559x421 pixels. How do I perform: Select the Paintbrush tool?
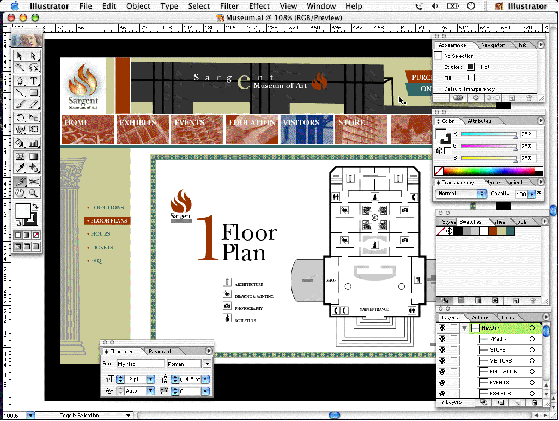tap(20, 104)
